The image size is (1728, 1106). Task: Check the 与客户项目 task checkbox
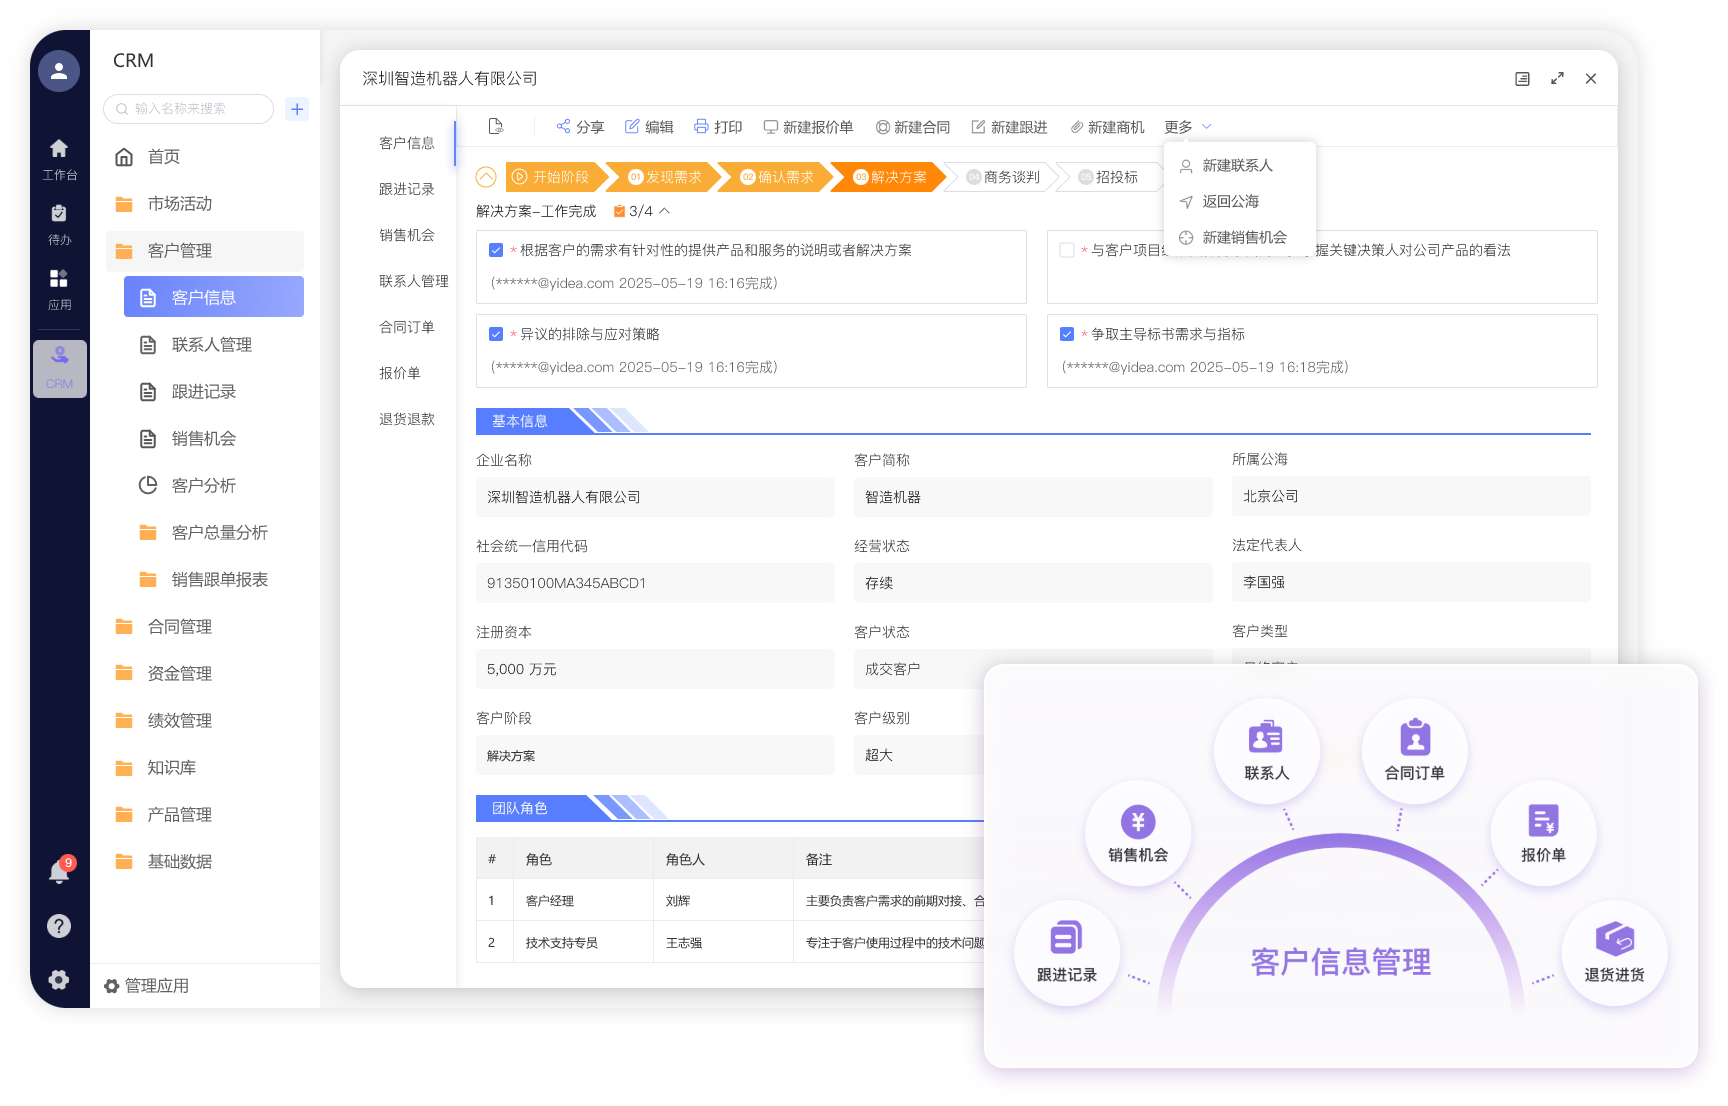pos(1066,250)
